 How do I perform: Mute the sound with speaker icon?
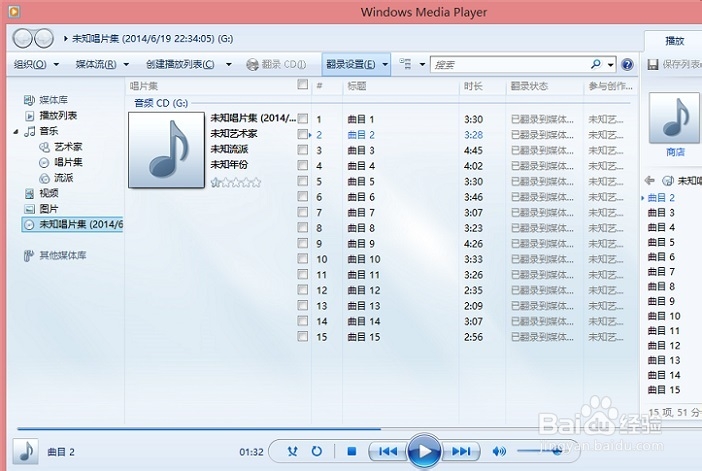499,451
